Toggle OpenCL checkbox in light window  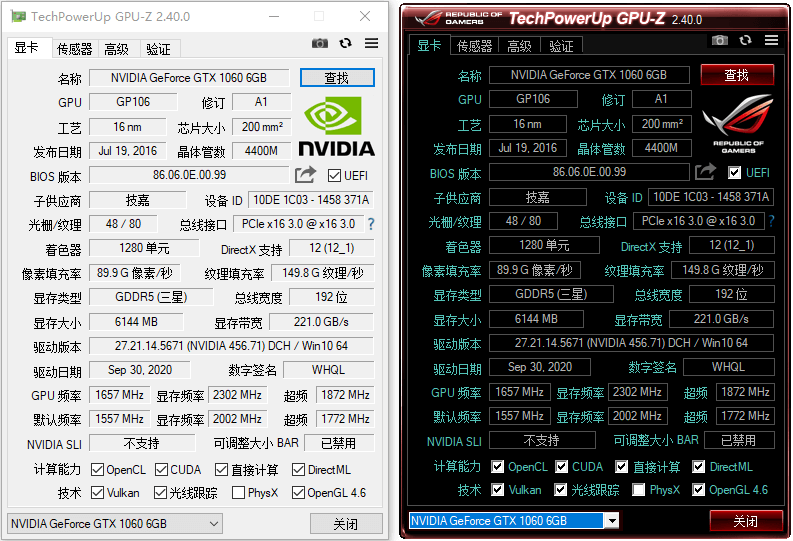pyautogui.click(x=97, y=470)
